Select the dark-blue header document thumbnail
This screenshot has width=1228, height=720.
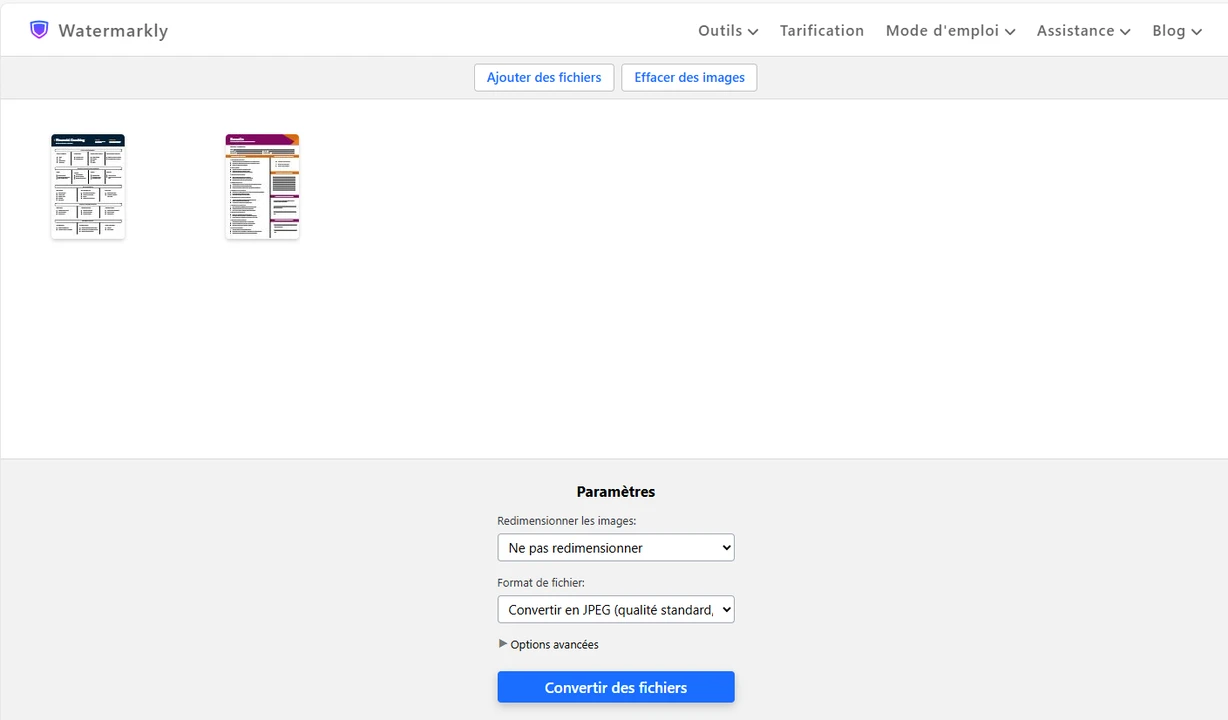point(88,186)
